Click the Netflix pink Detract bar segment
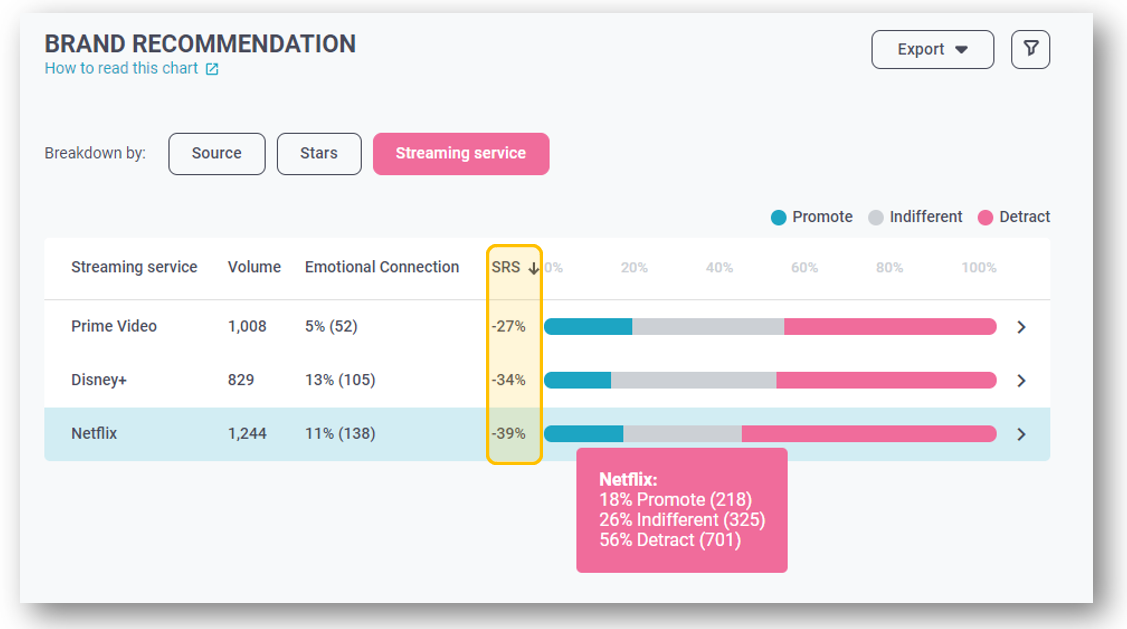 [869, 434]
